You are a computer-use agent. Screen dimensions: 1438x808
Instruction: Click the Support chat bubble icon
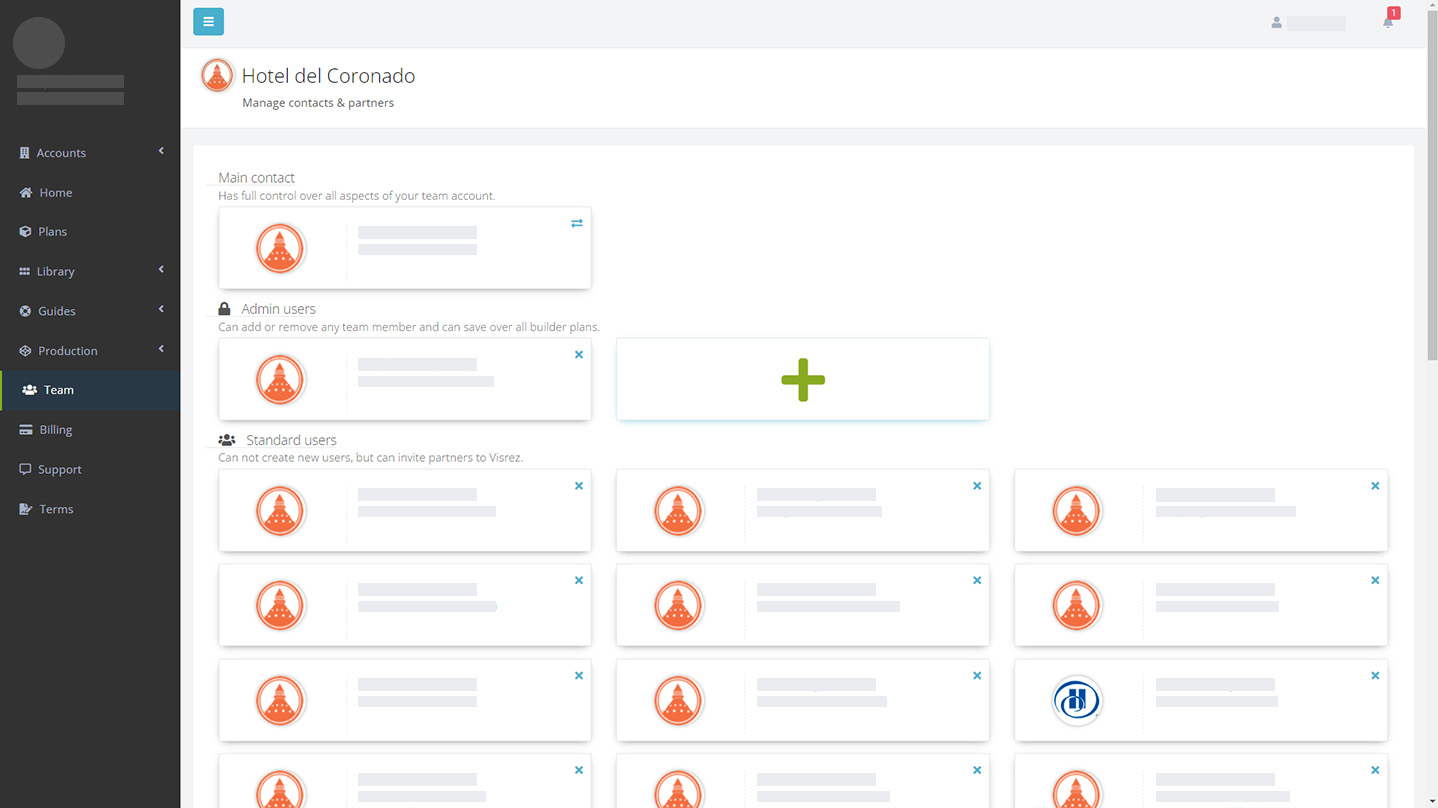coord(25,469)
